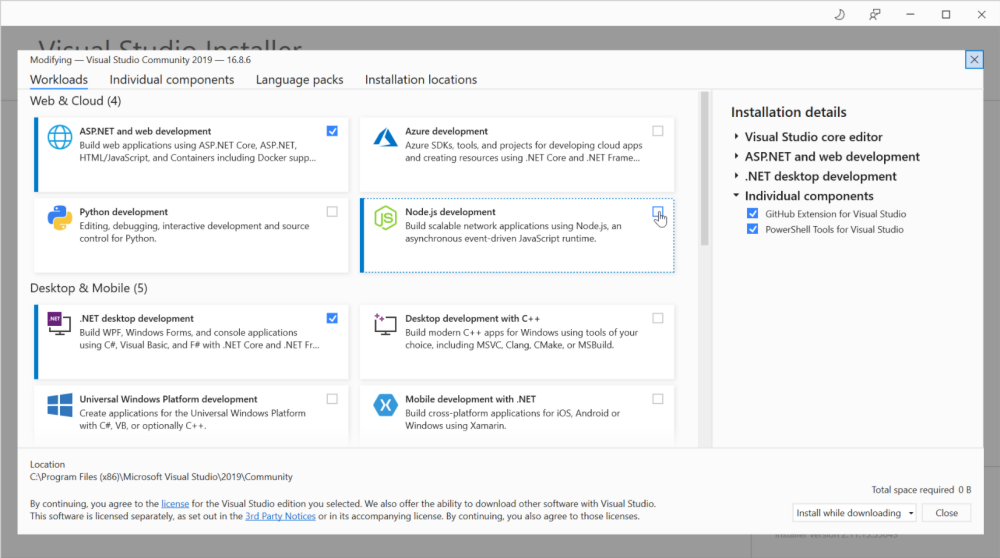Collapse the Individual components section
The image size is (1000, 558).
pos(736,195)
